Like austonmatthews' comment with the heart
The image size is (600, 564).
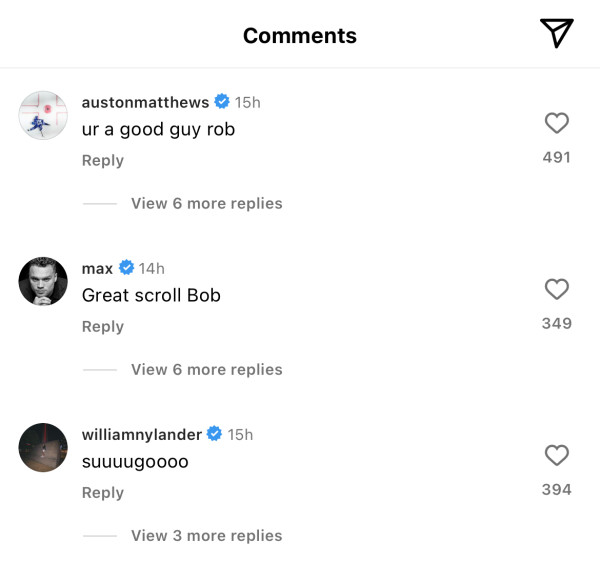556,123
